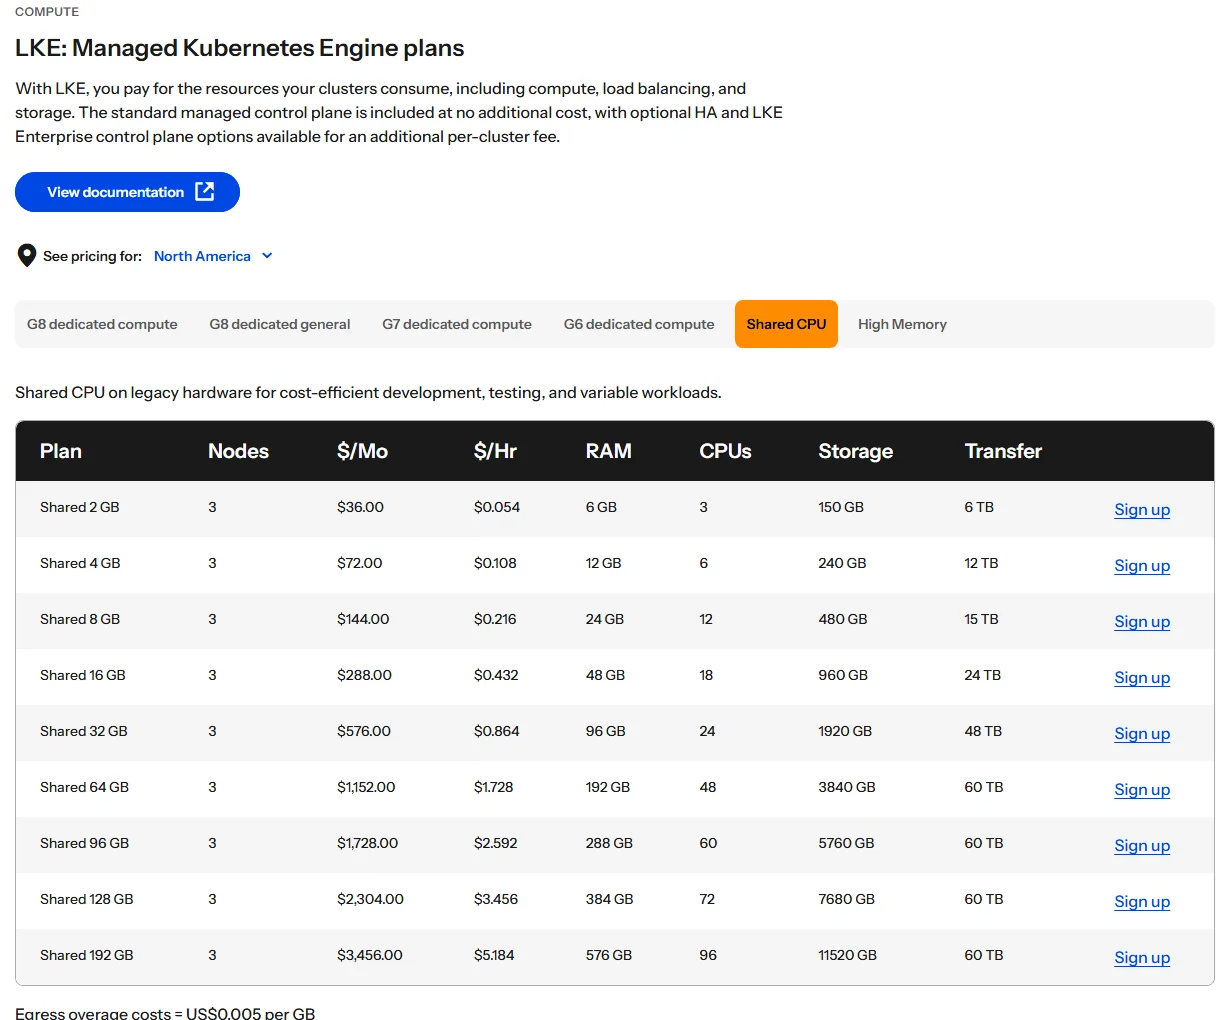The image size is (1230, 1020).
Task: Click the 1920 GB storage value
Action: coord(845,731)
